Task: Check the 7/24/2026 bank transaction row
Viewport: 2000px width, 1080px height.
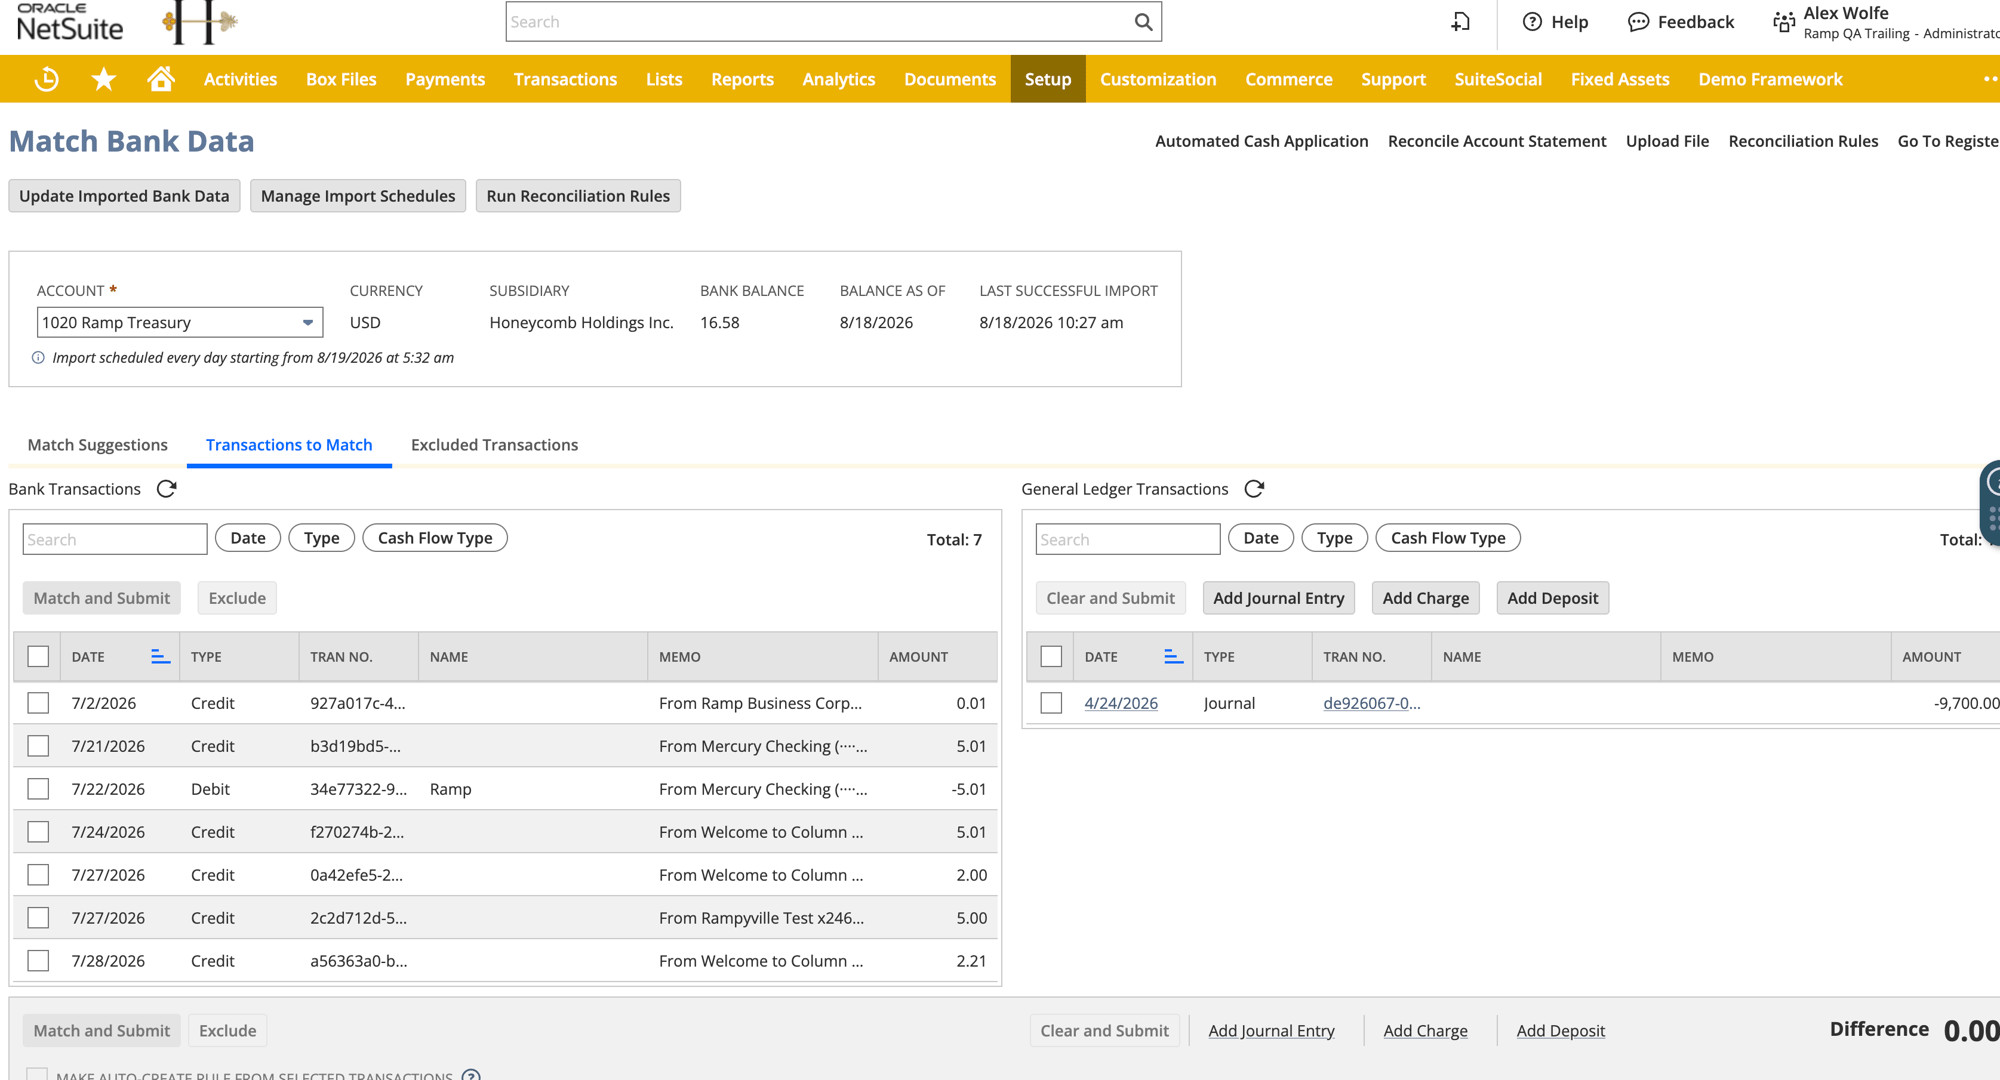Action: coord(38,832)
